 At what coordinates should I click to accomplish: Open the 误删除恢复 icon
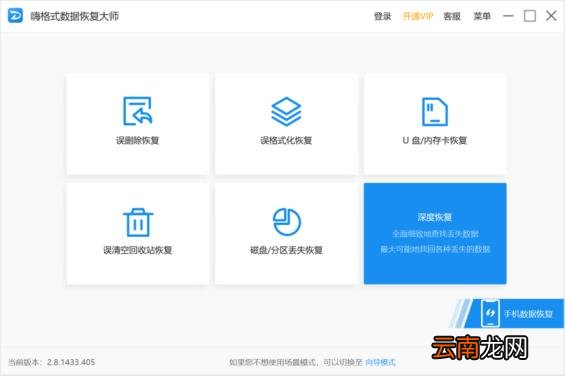tap(138, 111)
